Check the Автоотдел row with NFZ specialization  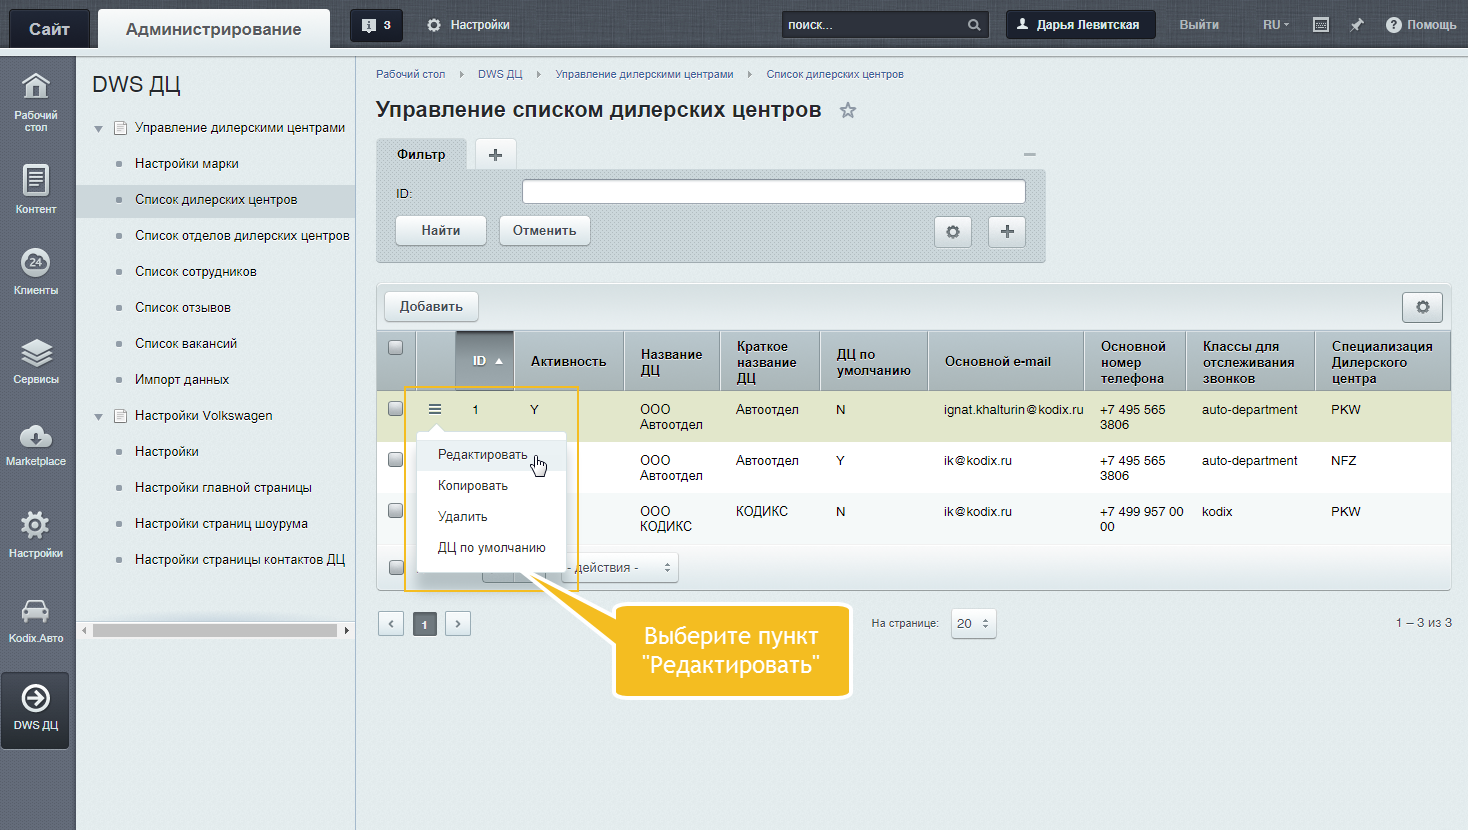pos(396,460)
